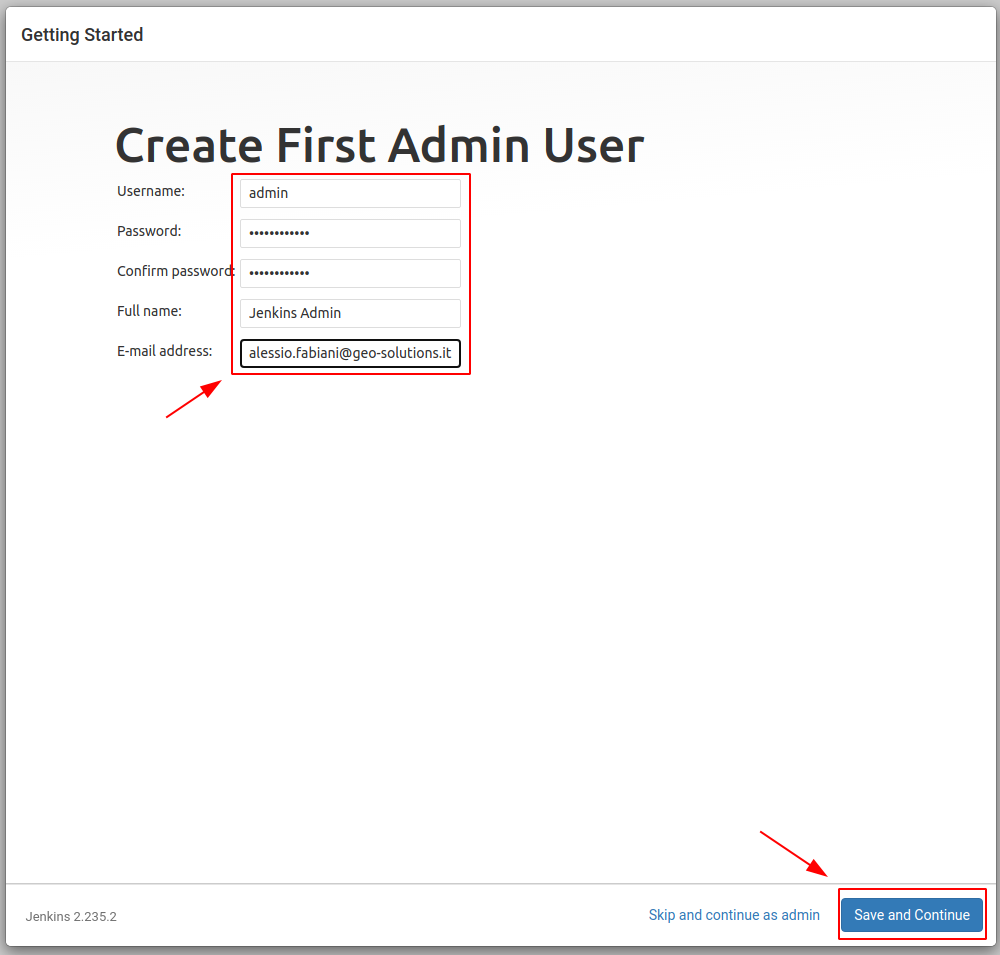Click the Jenkins 2.235.2 version text
This screenshot has height=955, width=1000.
[x=71, y=916]
